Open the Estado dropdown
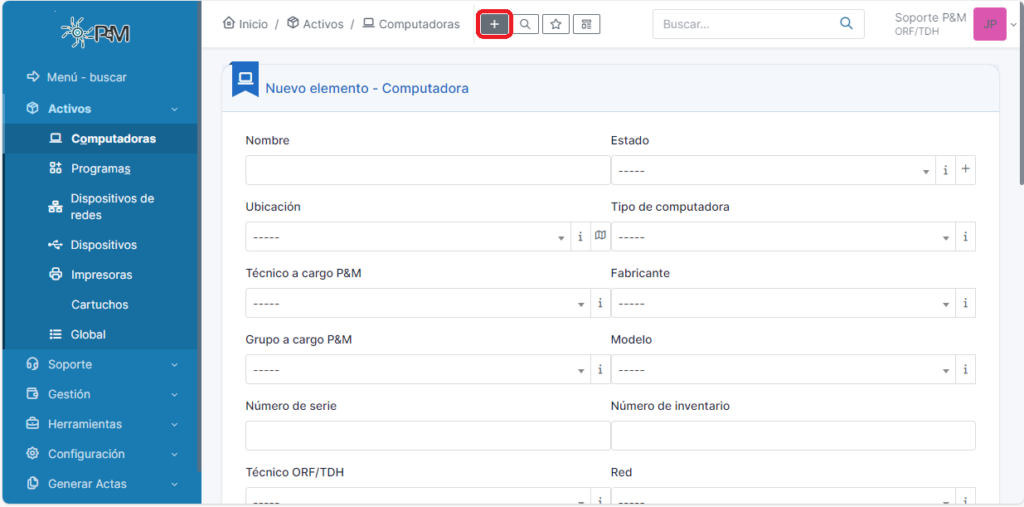 click(x=772, y=171)
